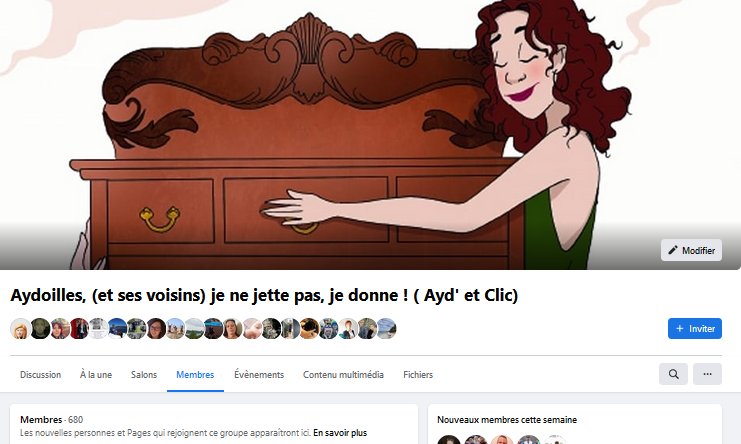Open the Évènements tab
This screenshot has width=741, height=444.
point(259,375)
